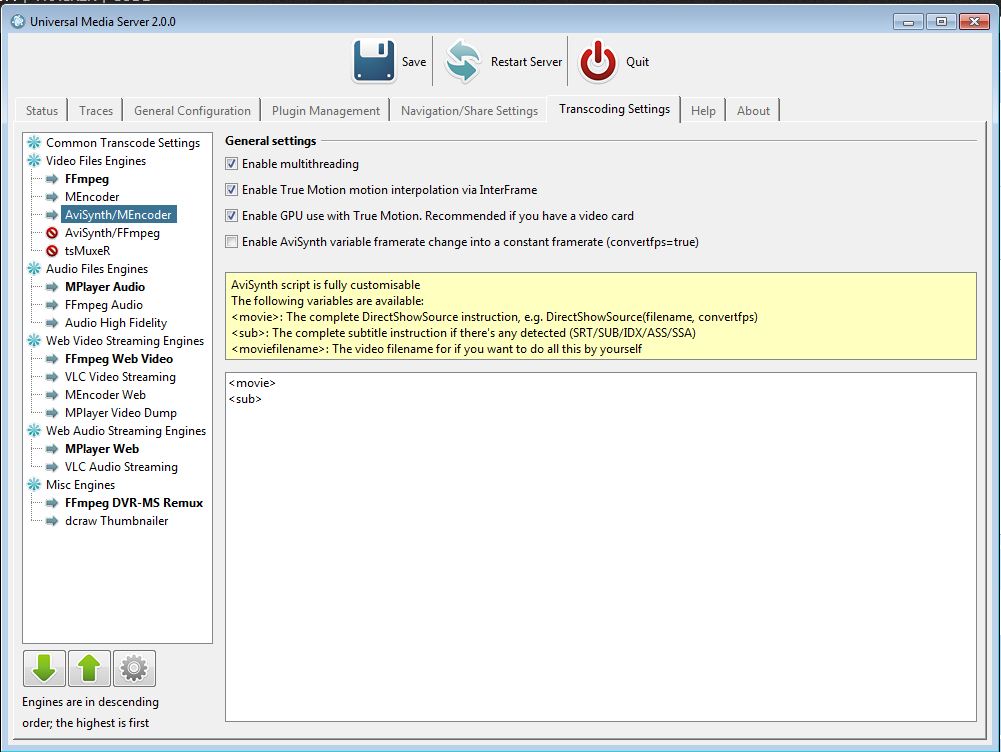
Task: Open the Help tab
Action: pos(703,110)
